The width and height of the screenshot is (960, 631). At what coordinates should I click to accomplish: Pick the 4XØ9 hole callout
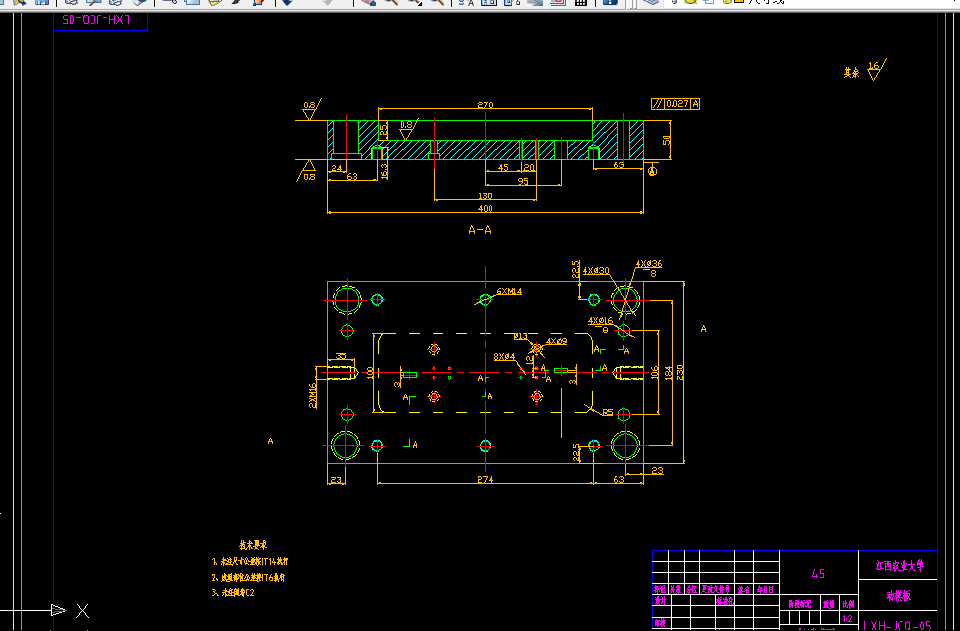(557, 341)
